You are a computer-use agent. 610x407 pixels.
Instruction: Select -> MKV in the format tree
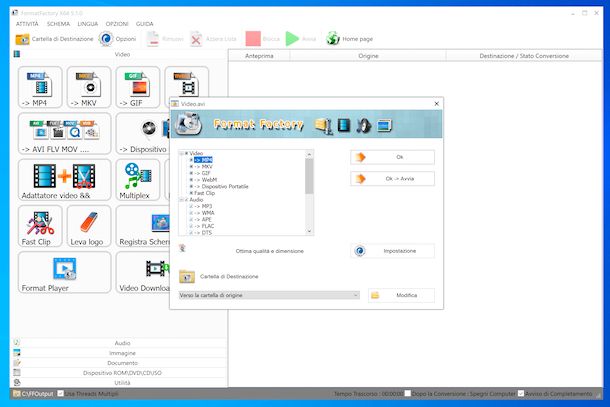(203, 167)
